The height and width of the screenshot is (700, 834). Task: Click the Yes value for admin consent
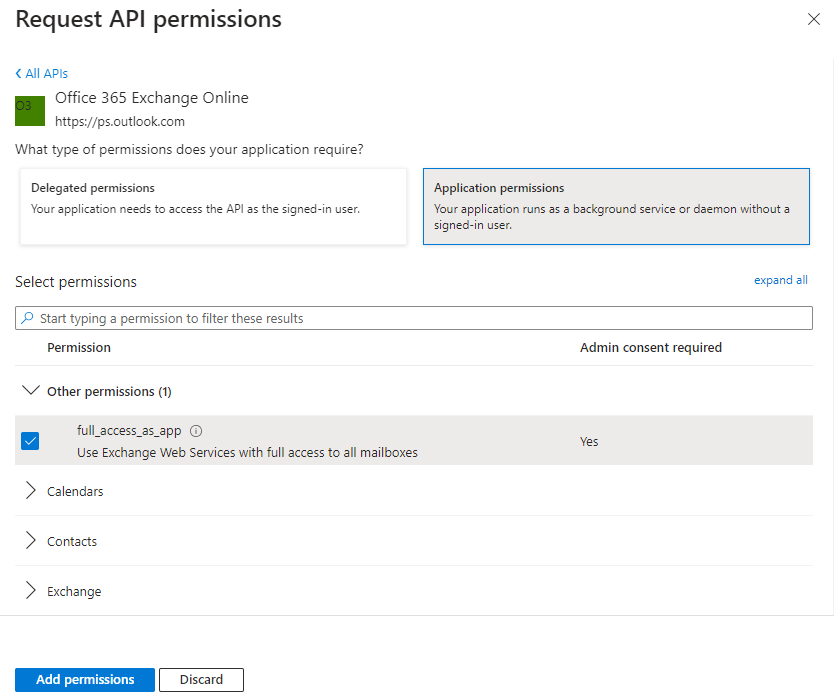click(589, 441)
